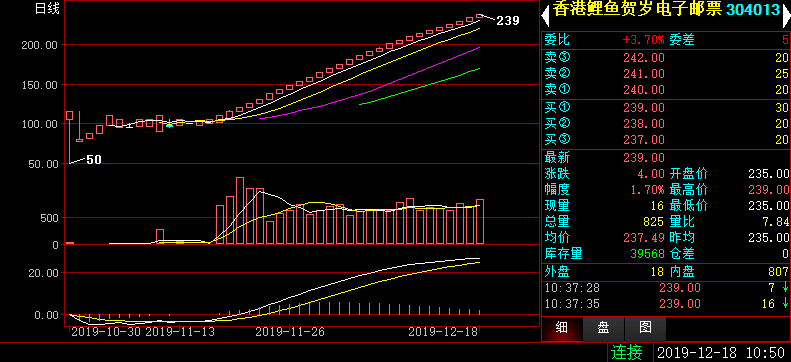The image size is (791, 362).
Task: Click the low point marker labeled 50
Action: tap(94, 160)
